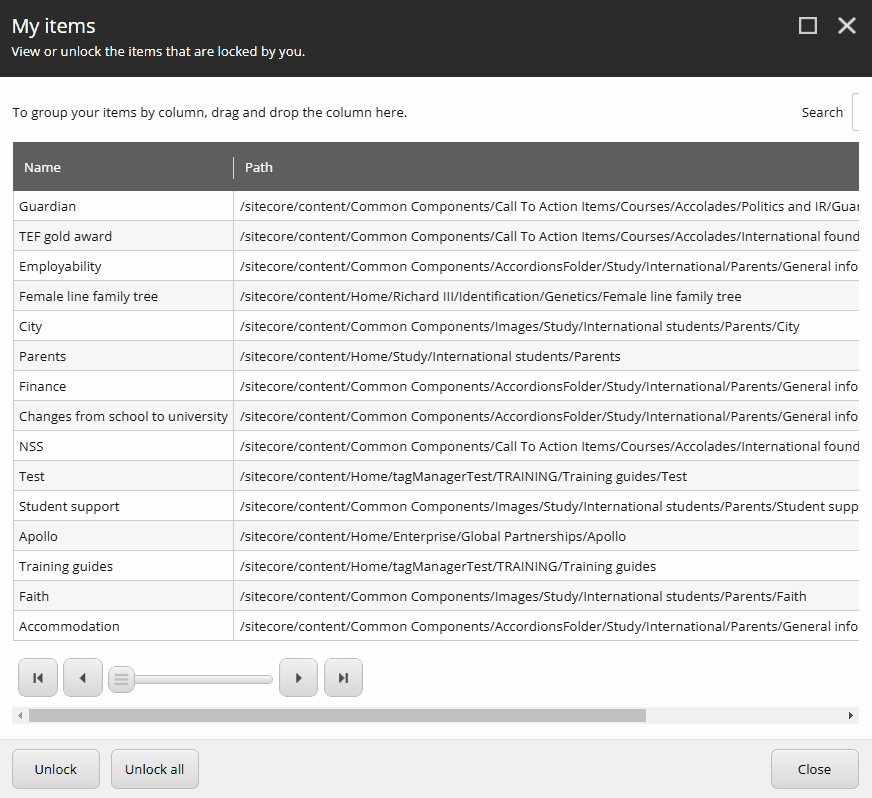
Task: Maximize the My items dialog
Action: tap(807, 25)
